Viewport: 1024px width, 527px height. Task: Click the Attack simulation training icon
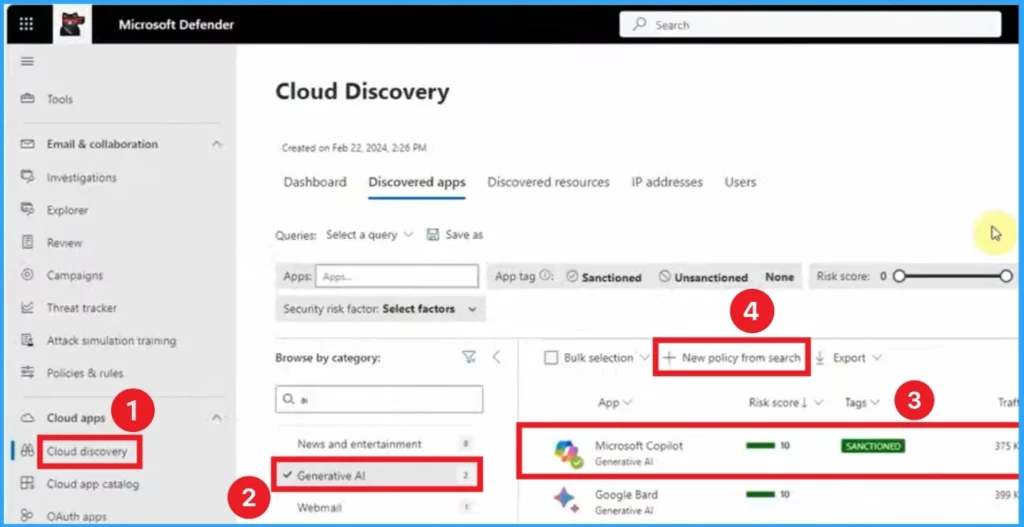point(27,340)
